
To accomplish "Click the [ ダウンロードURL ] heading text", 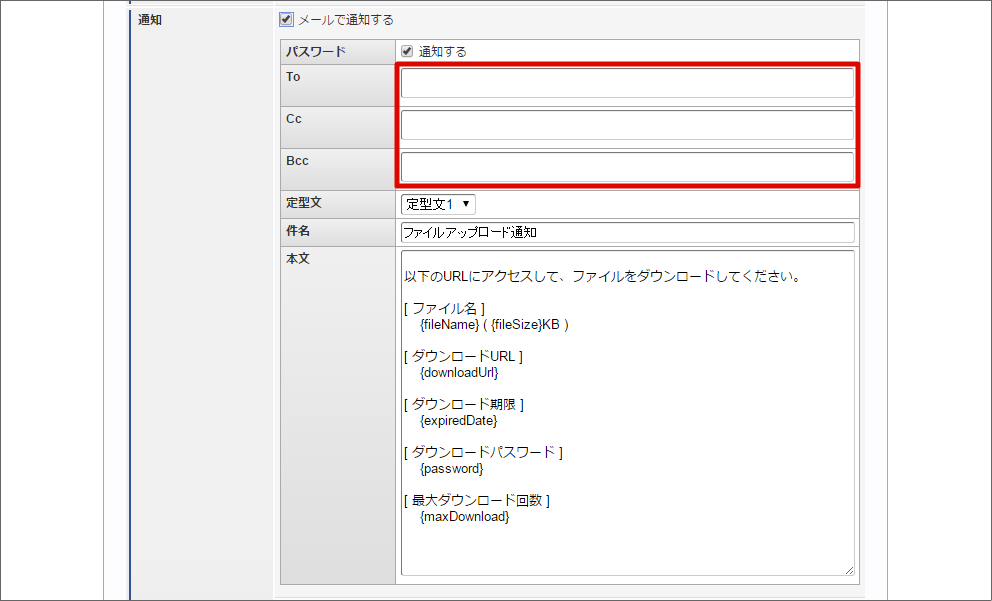I will (x=464, y=356).
